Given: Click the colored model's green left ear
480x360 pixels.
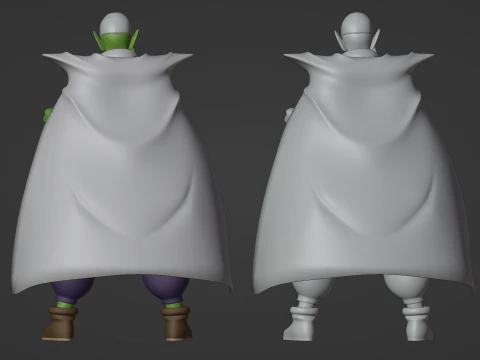Looking at the screenshot, I should [x=97, y=41].
